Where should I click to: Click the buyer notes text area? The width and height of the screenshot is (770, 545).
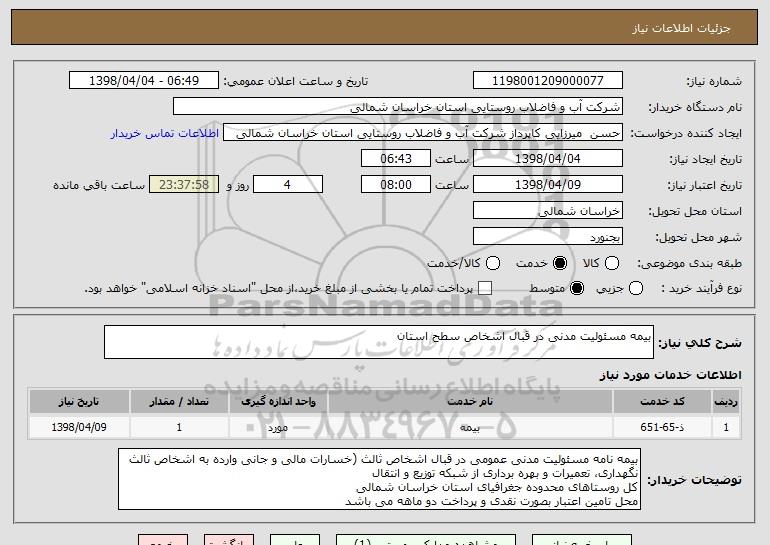[380, 479]
